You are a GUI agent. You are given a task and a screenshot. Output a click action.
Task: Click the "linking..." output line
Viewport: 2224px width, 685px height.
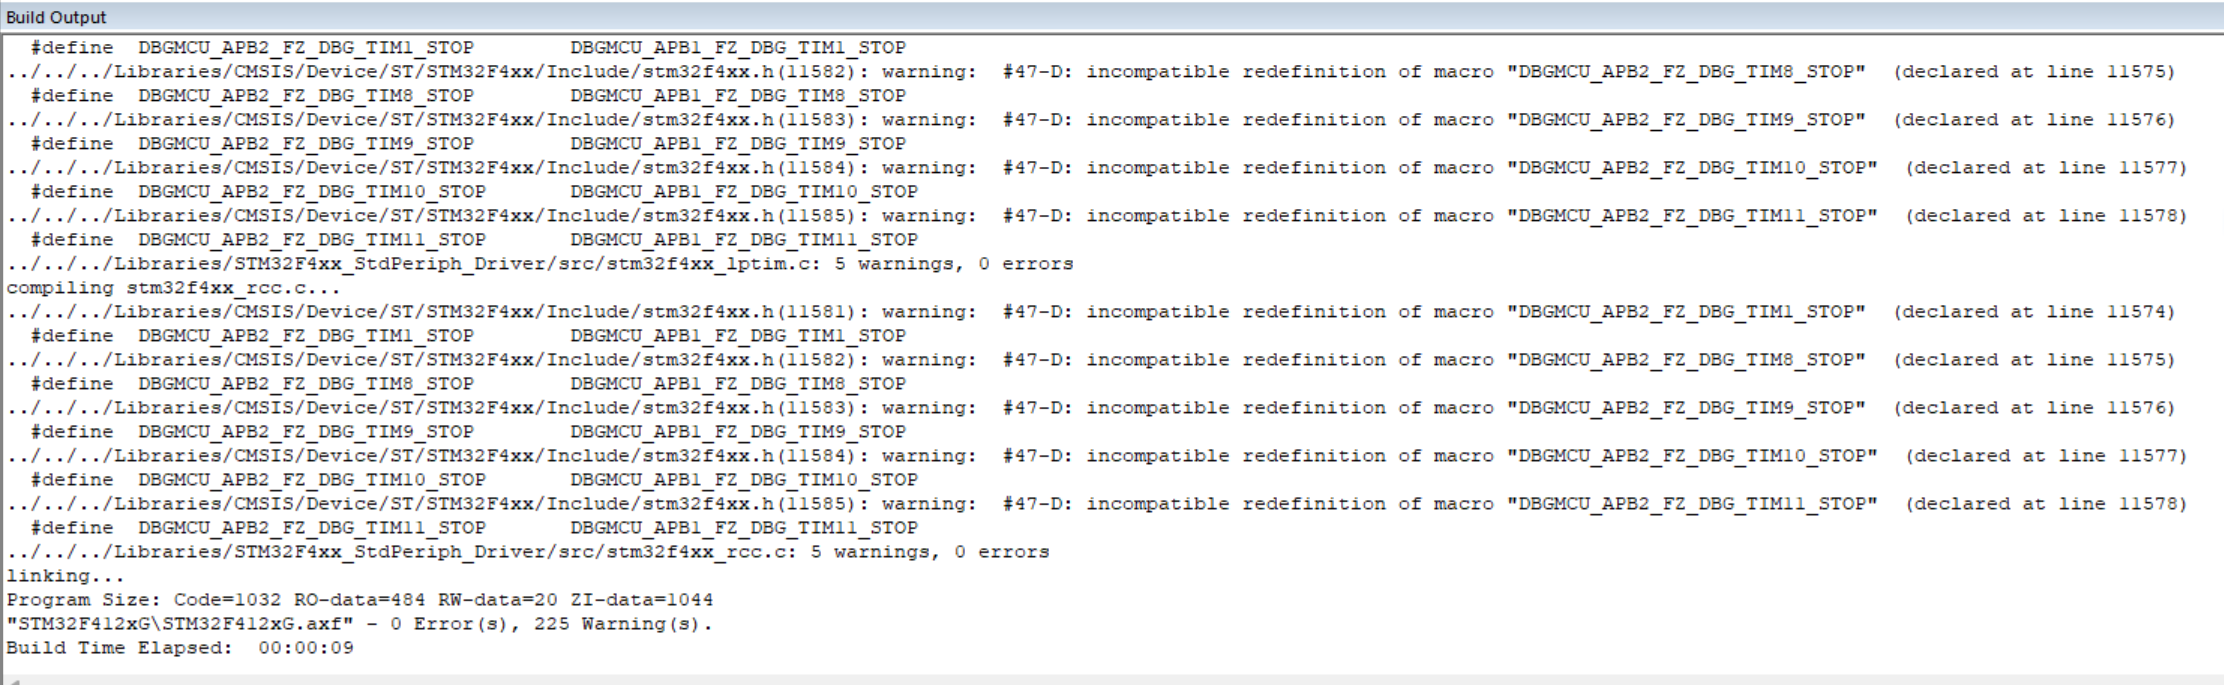tap(65, 576)
